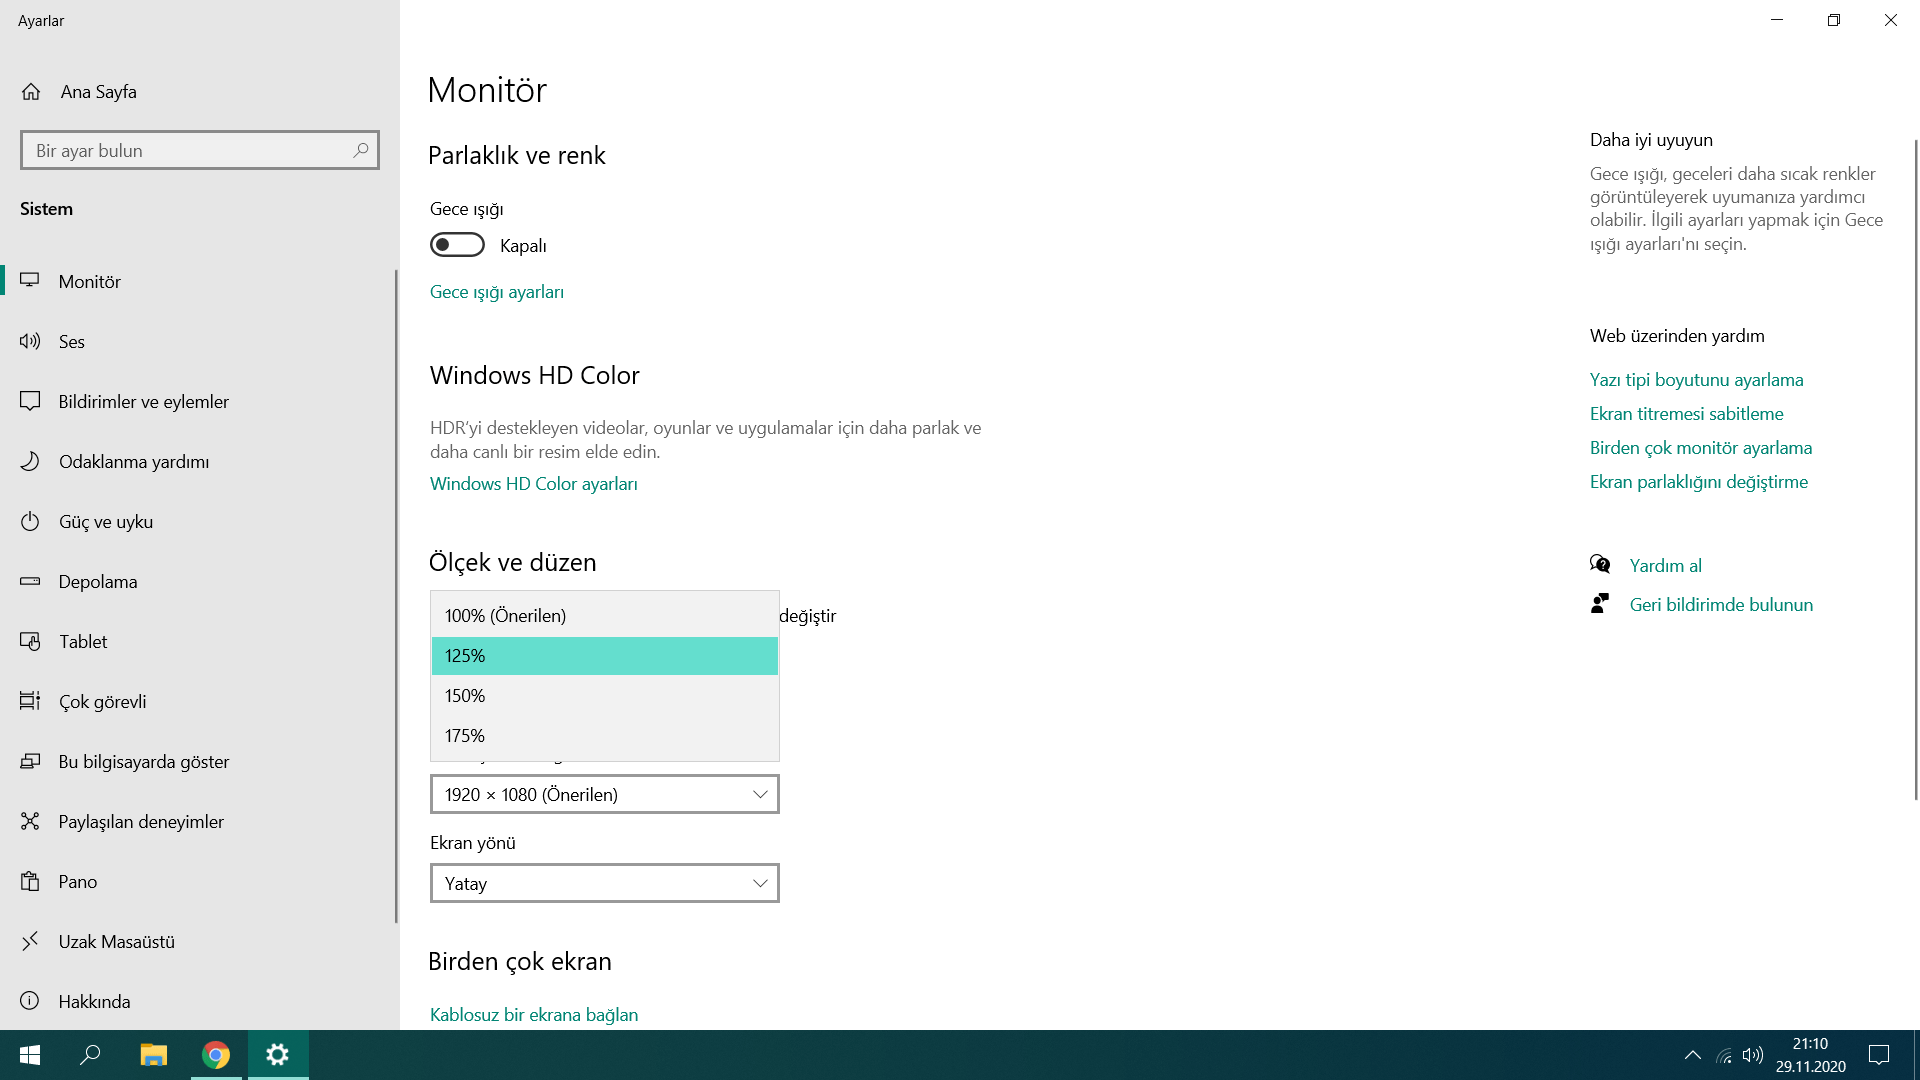Click Windows HD Color ayarları link
The image size is (1920, 1080).
(533, 484)
